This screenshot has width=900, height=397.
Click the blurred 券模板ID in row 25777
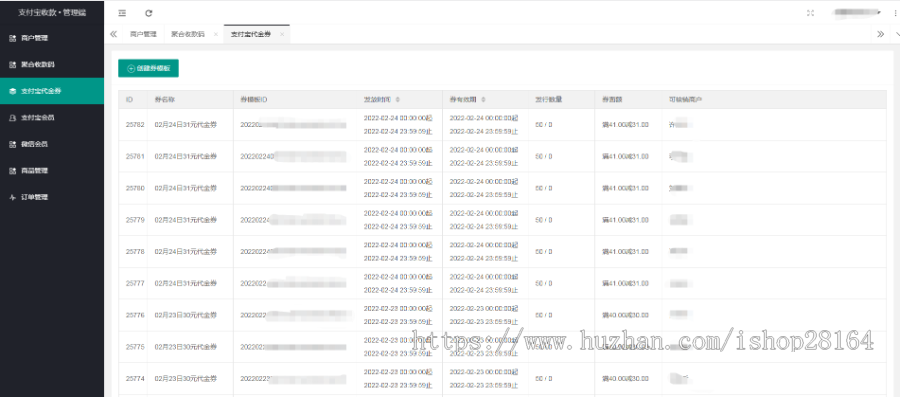point(293,283)
